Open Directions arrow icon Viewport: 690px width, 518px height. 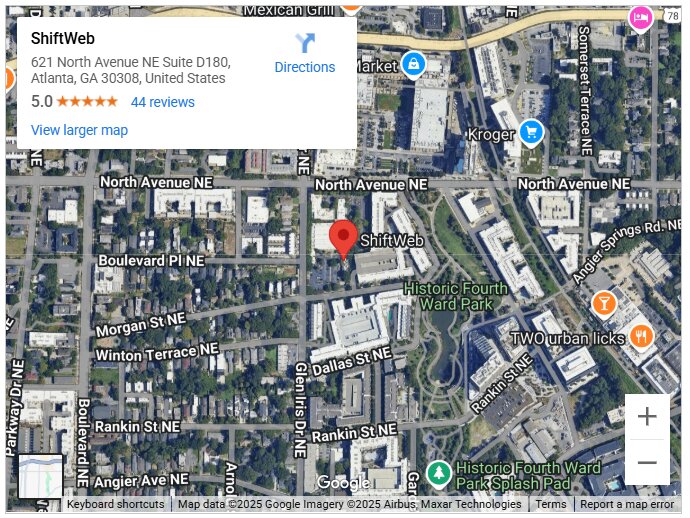305,43
